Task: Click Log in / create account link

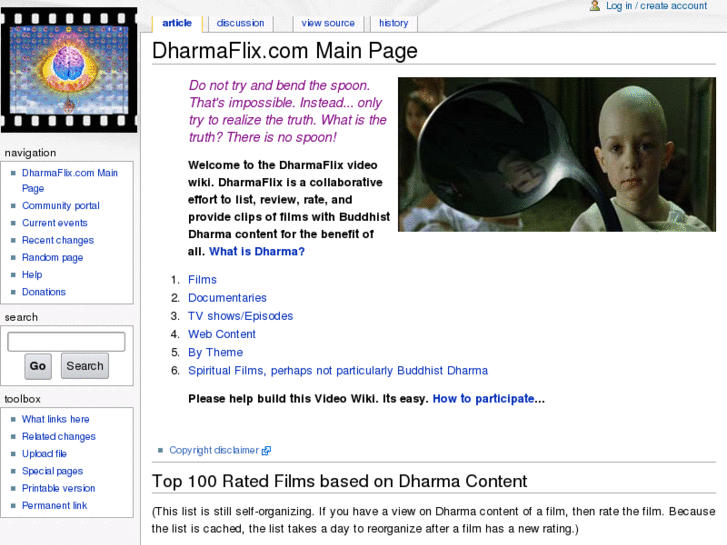Action: click(x=656, y=6)
